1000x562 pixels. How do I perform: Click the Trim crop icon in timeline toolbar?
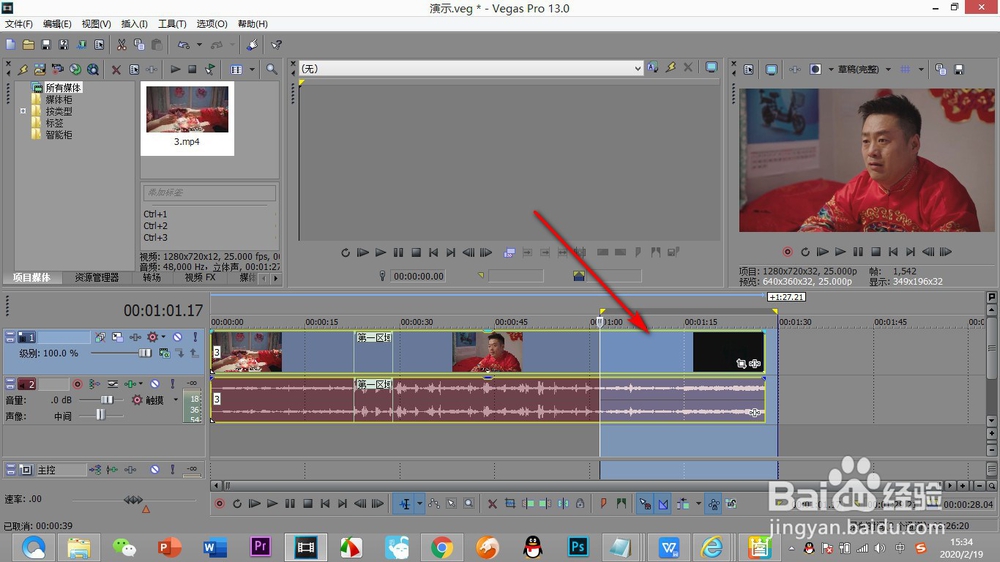[x=510, y=504]
